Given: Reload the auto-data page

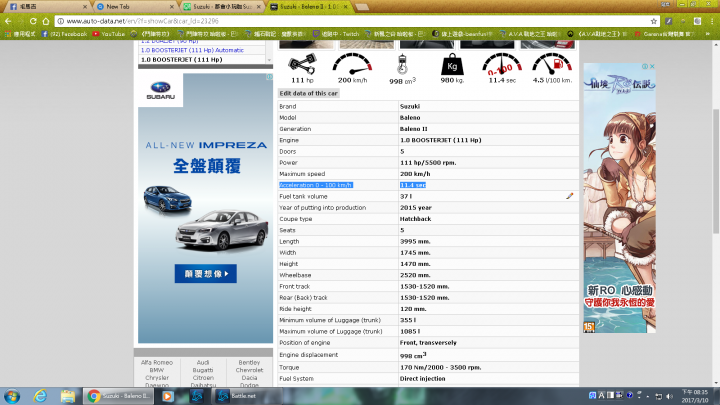Looking at the screenshot, I should [x=33, y=21].
